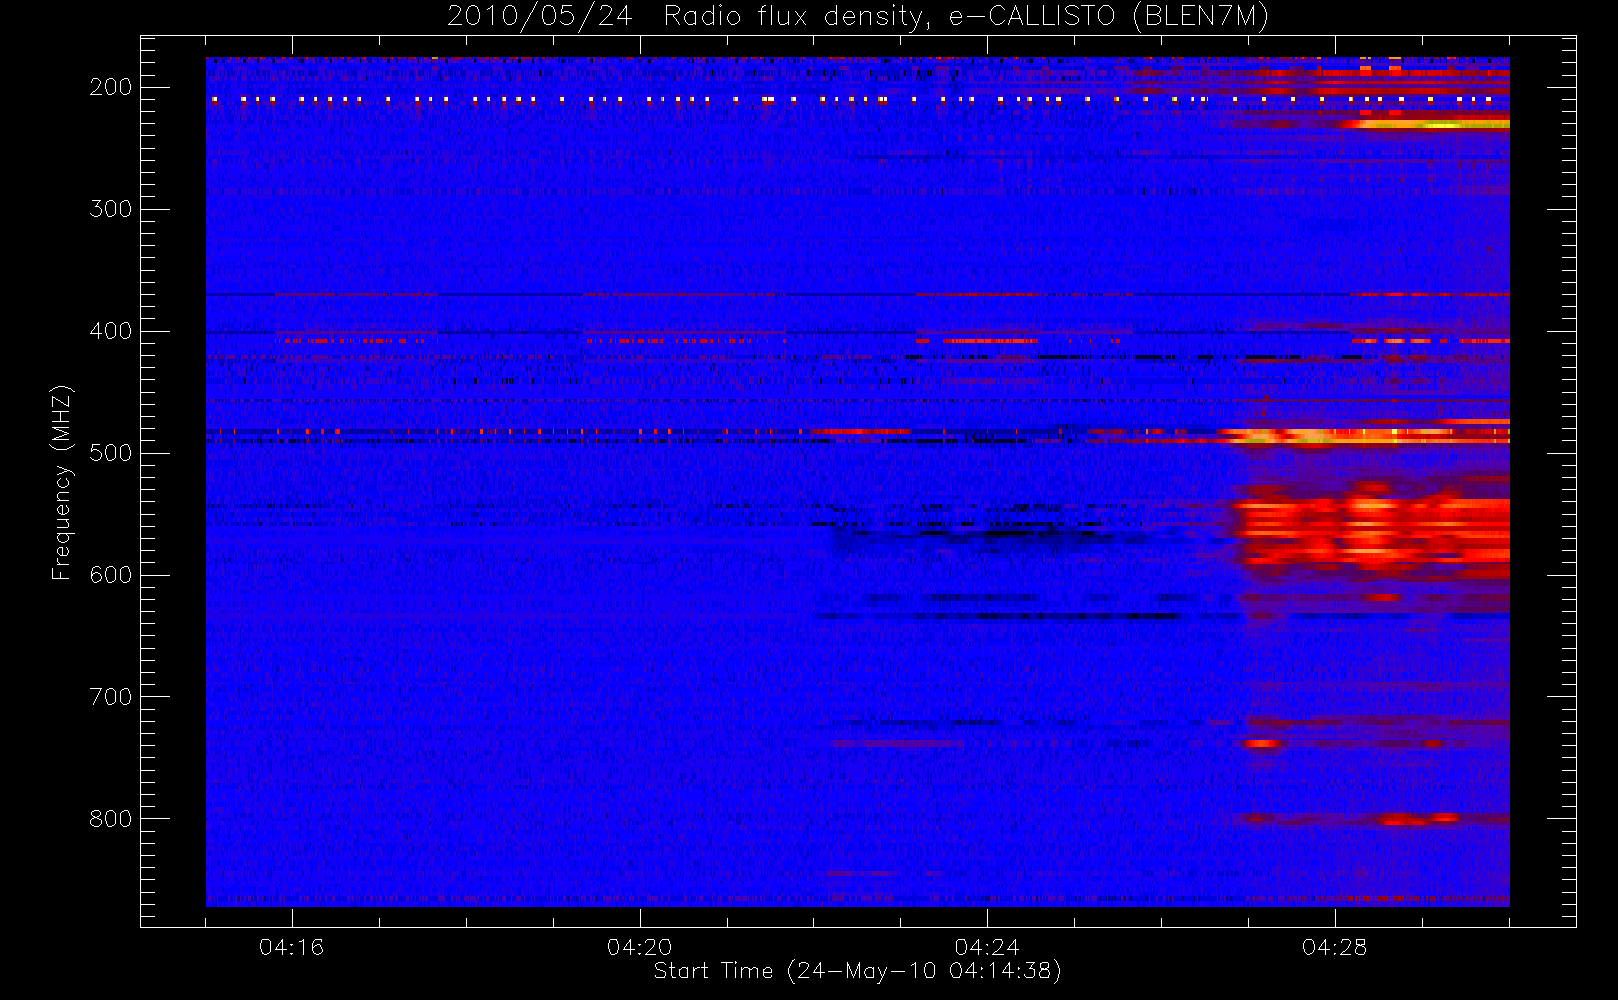The width and height of the screenshot is (1618, 1000).
Task: Click the 700 frequency tick label
Action: click(110, 697)
